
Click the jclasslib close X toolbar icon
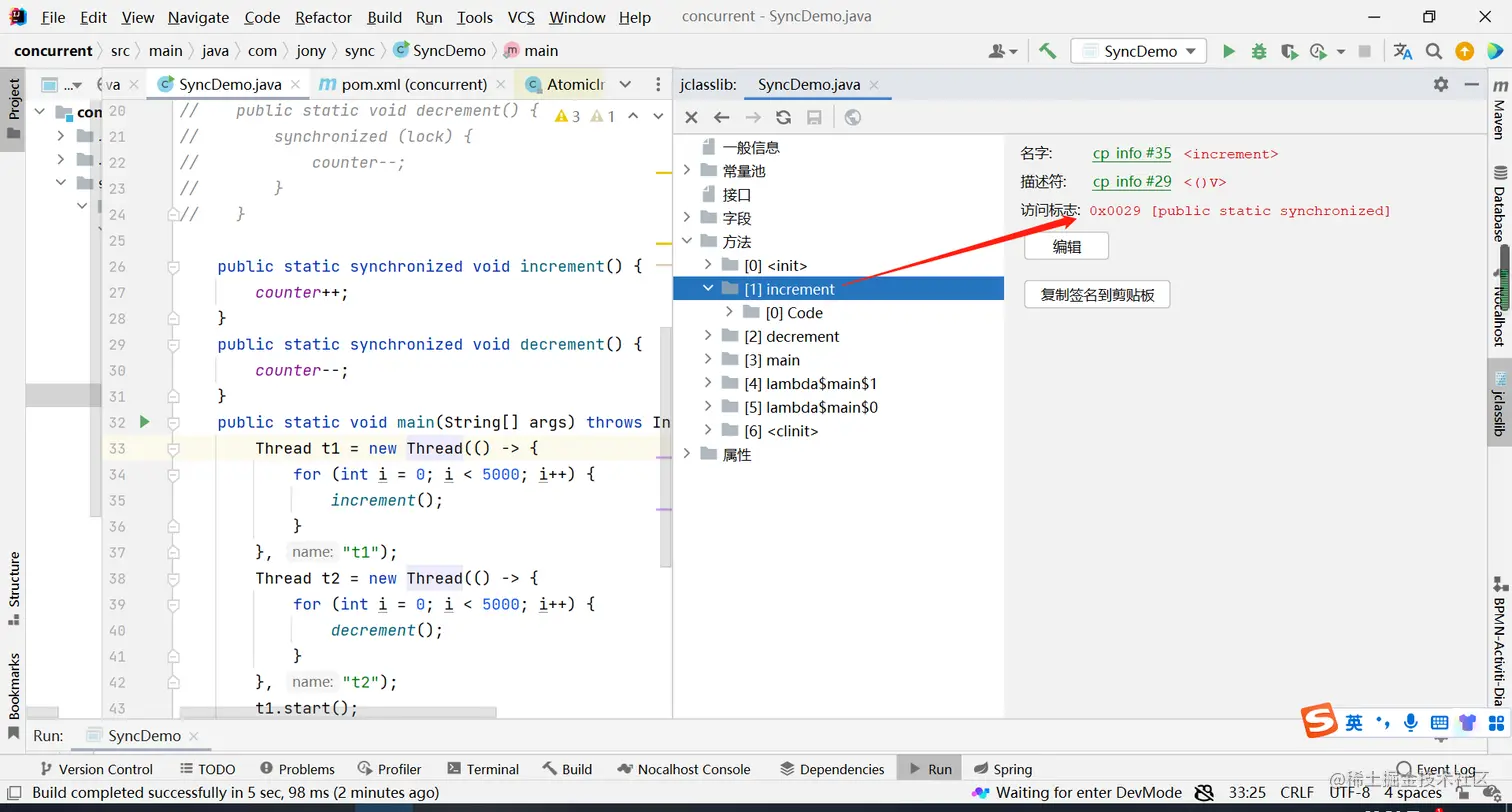691,117
